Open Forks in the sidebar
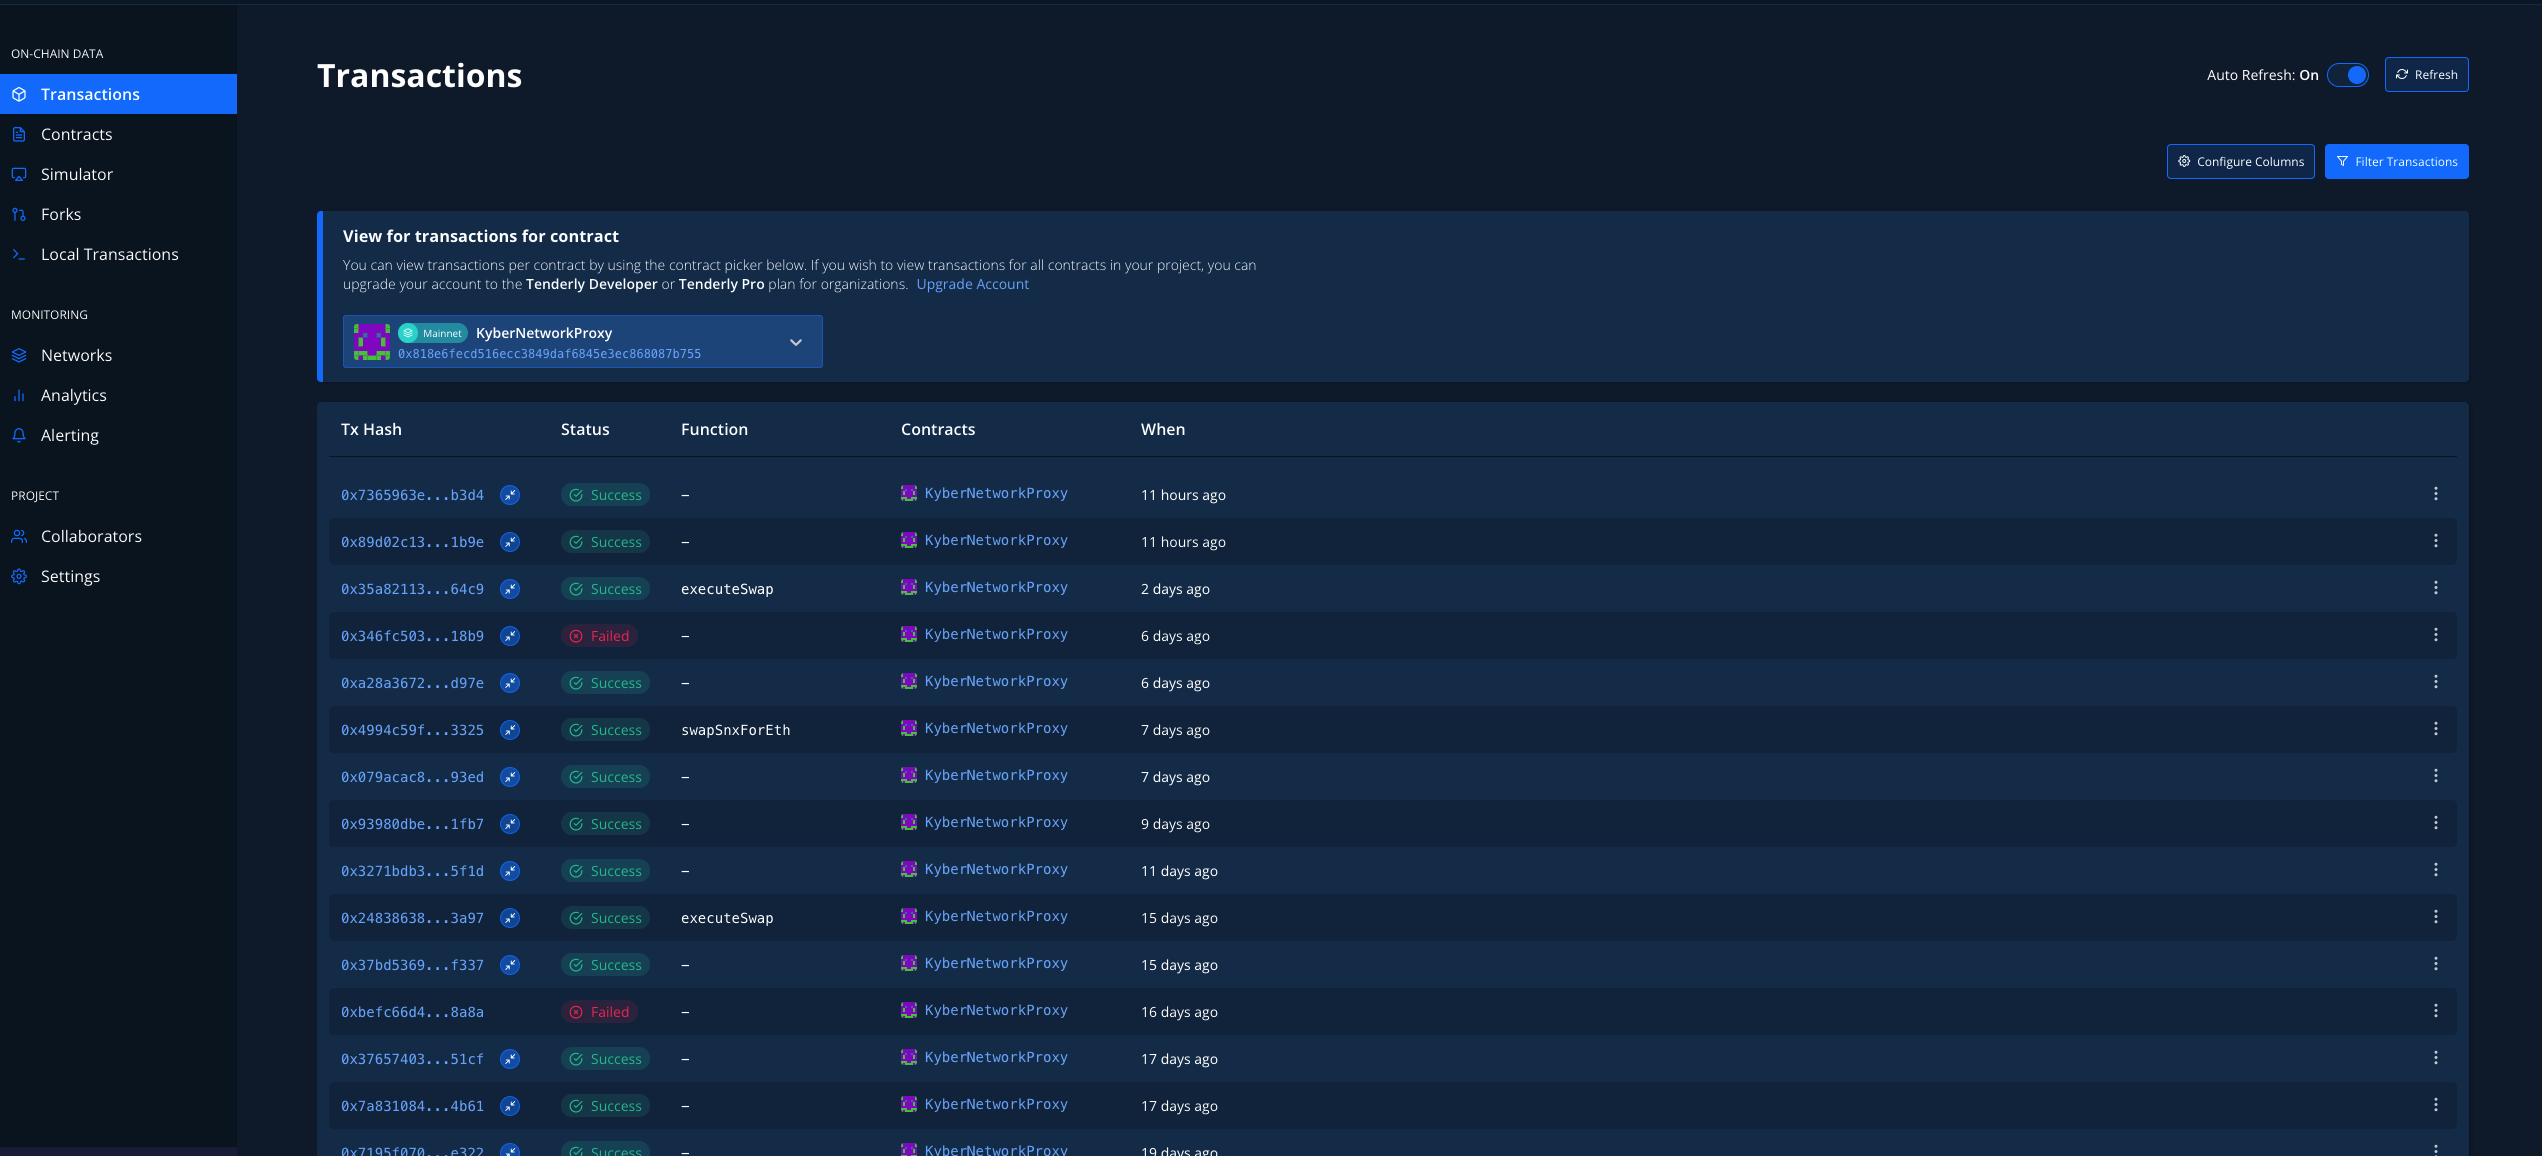2542x1156 pixels. (118, 214)
